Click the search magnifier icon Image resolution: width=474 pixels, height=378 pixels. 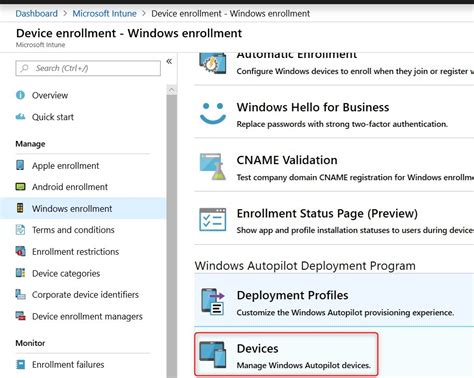[24, 68]
